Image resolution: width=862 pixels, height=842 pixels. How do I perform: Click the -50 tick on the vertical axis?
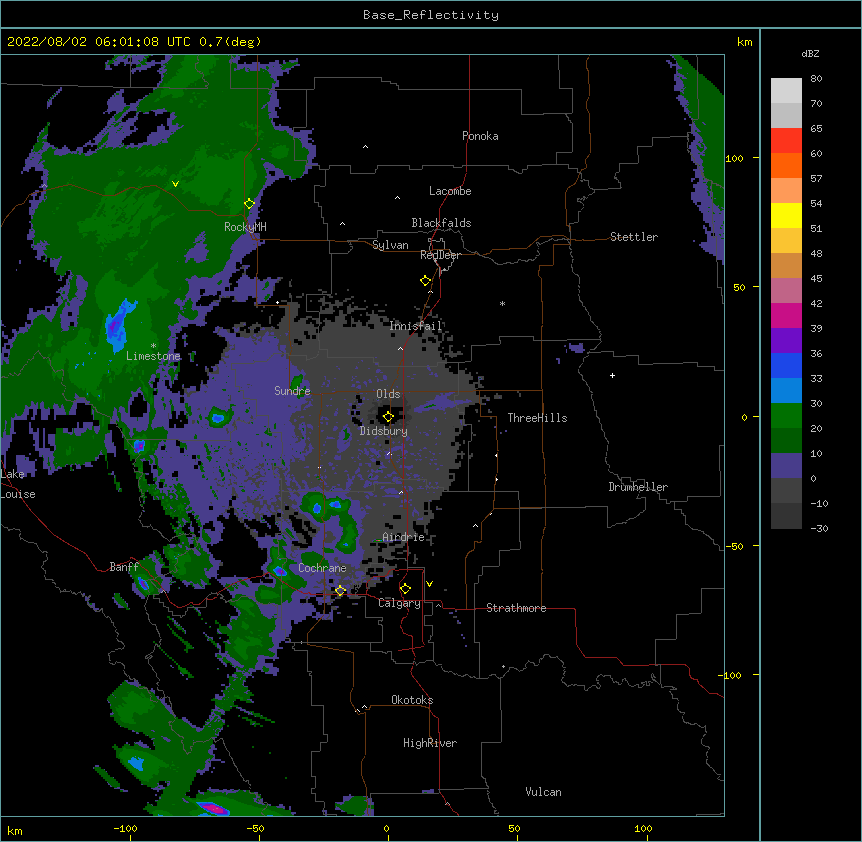[734, 546]
